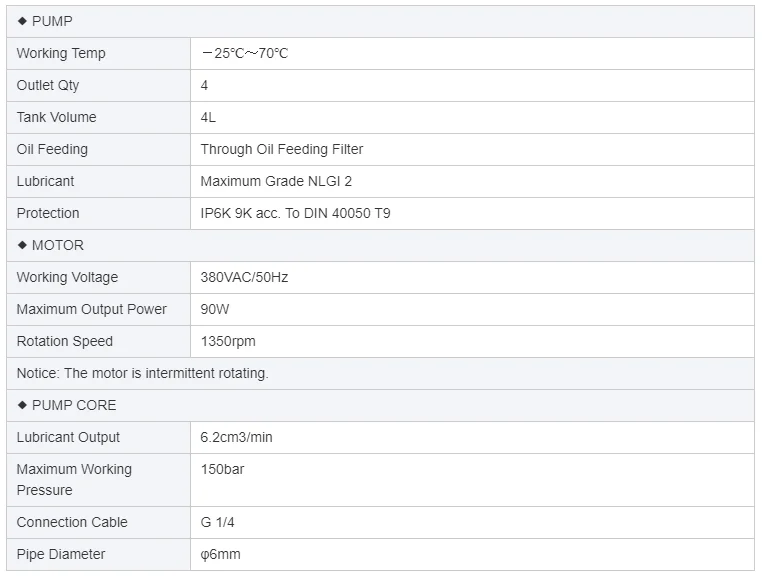Click the diamond bullet beside MOTOR heading
The height and width of the screenshot is (583, 762).
22,245
